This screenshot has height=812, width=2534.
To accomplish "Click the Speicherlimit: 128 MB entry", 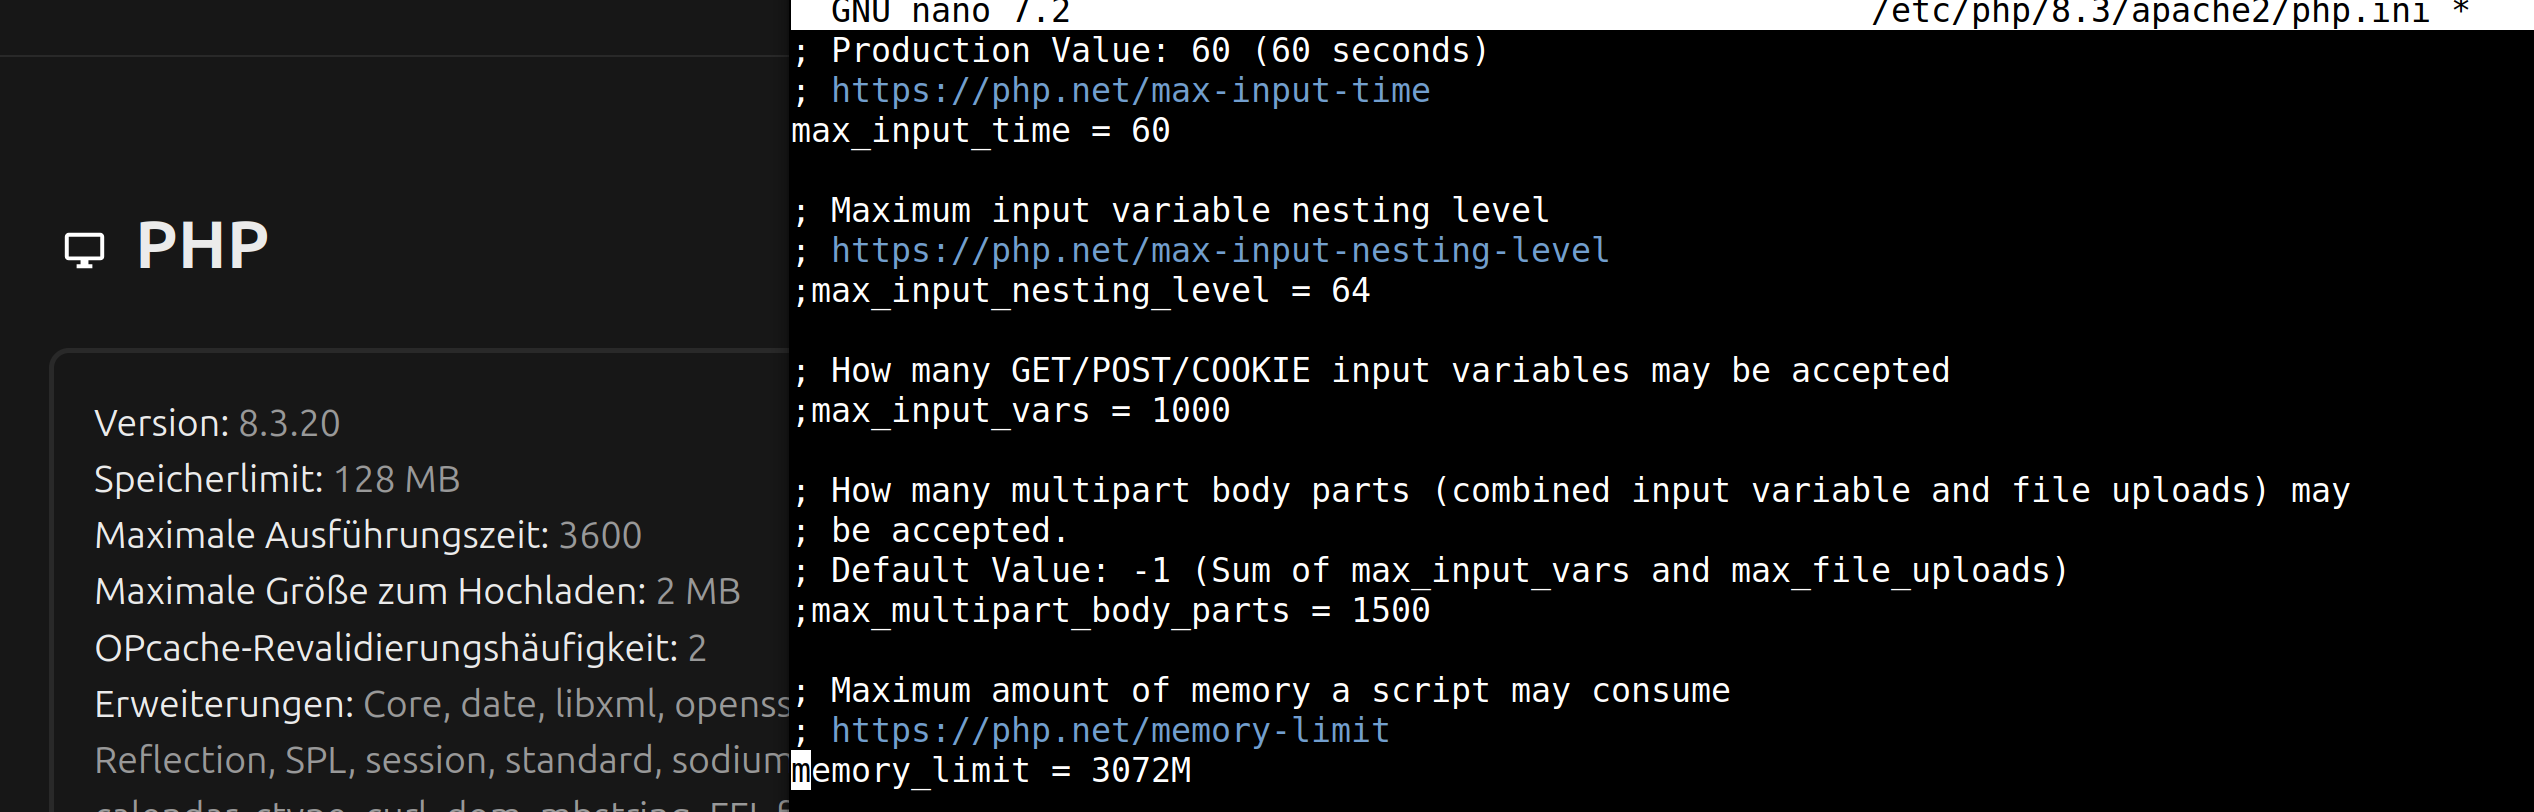I will tap(277, 480).
